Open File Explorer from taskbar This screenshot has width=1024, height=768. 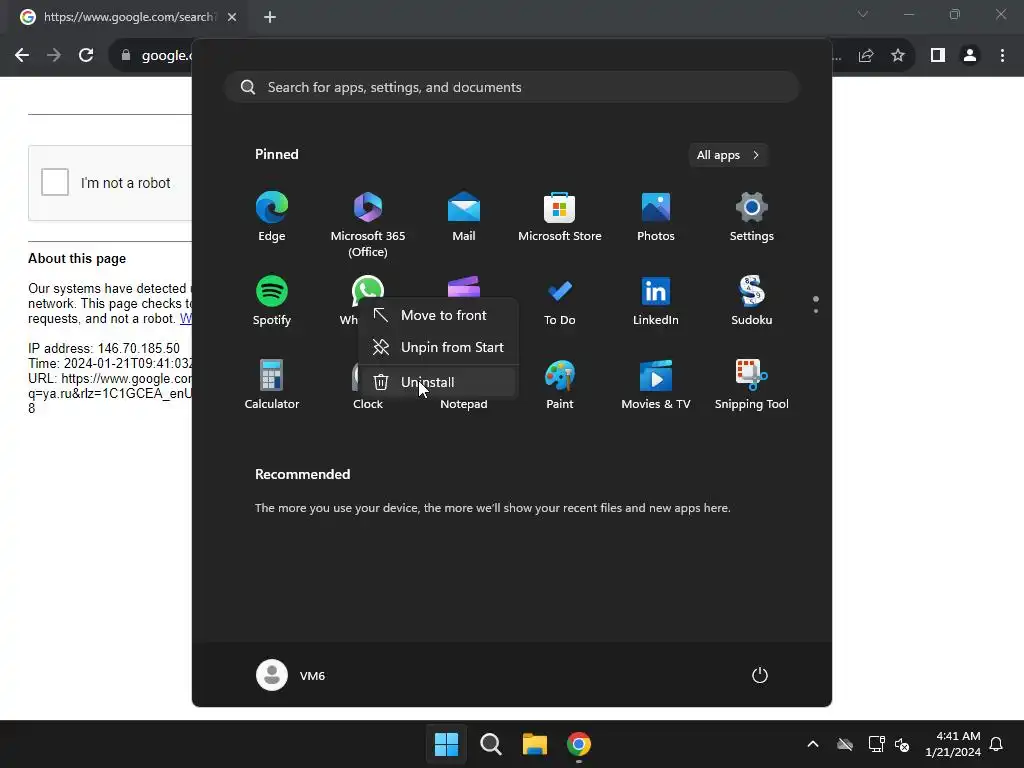coord(535,744)
